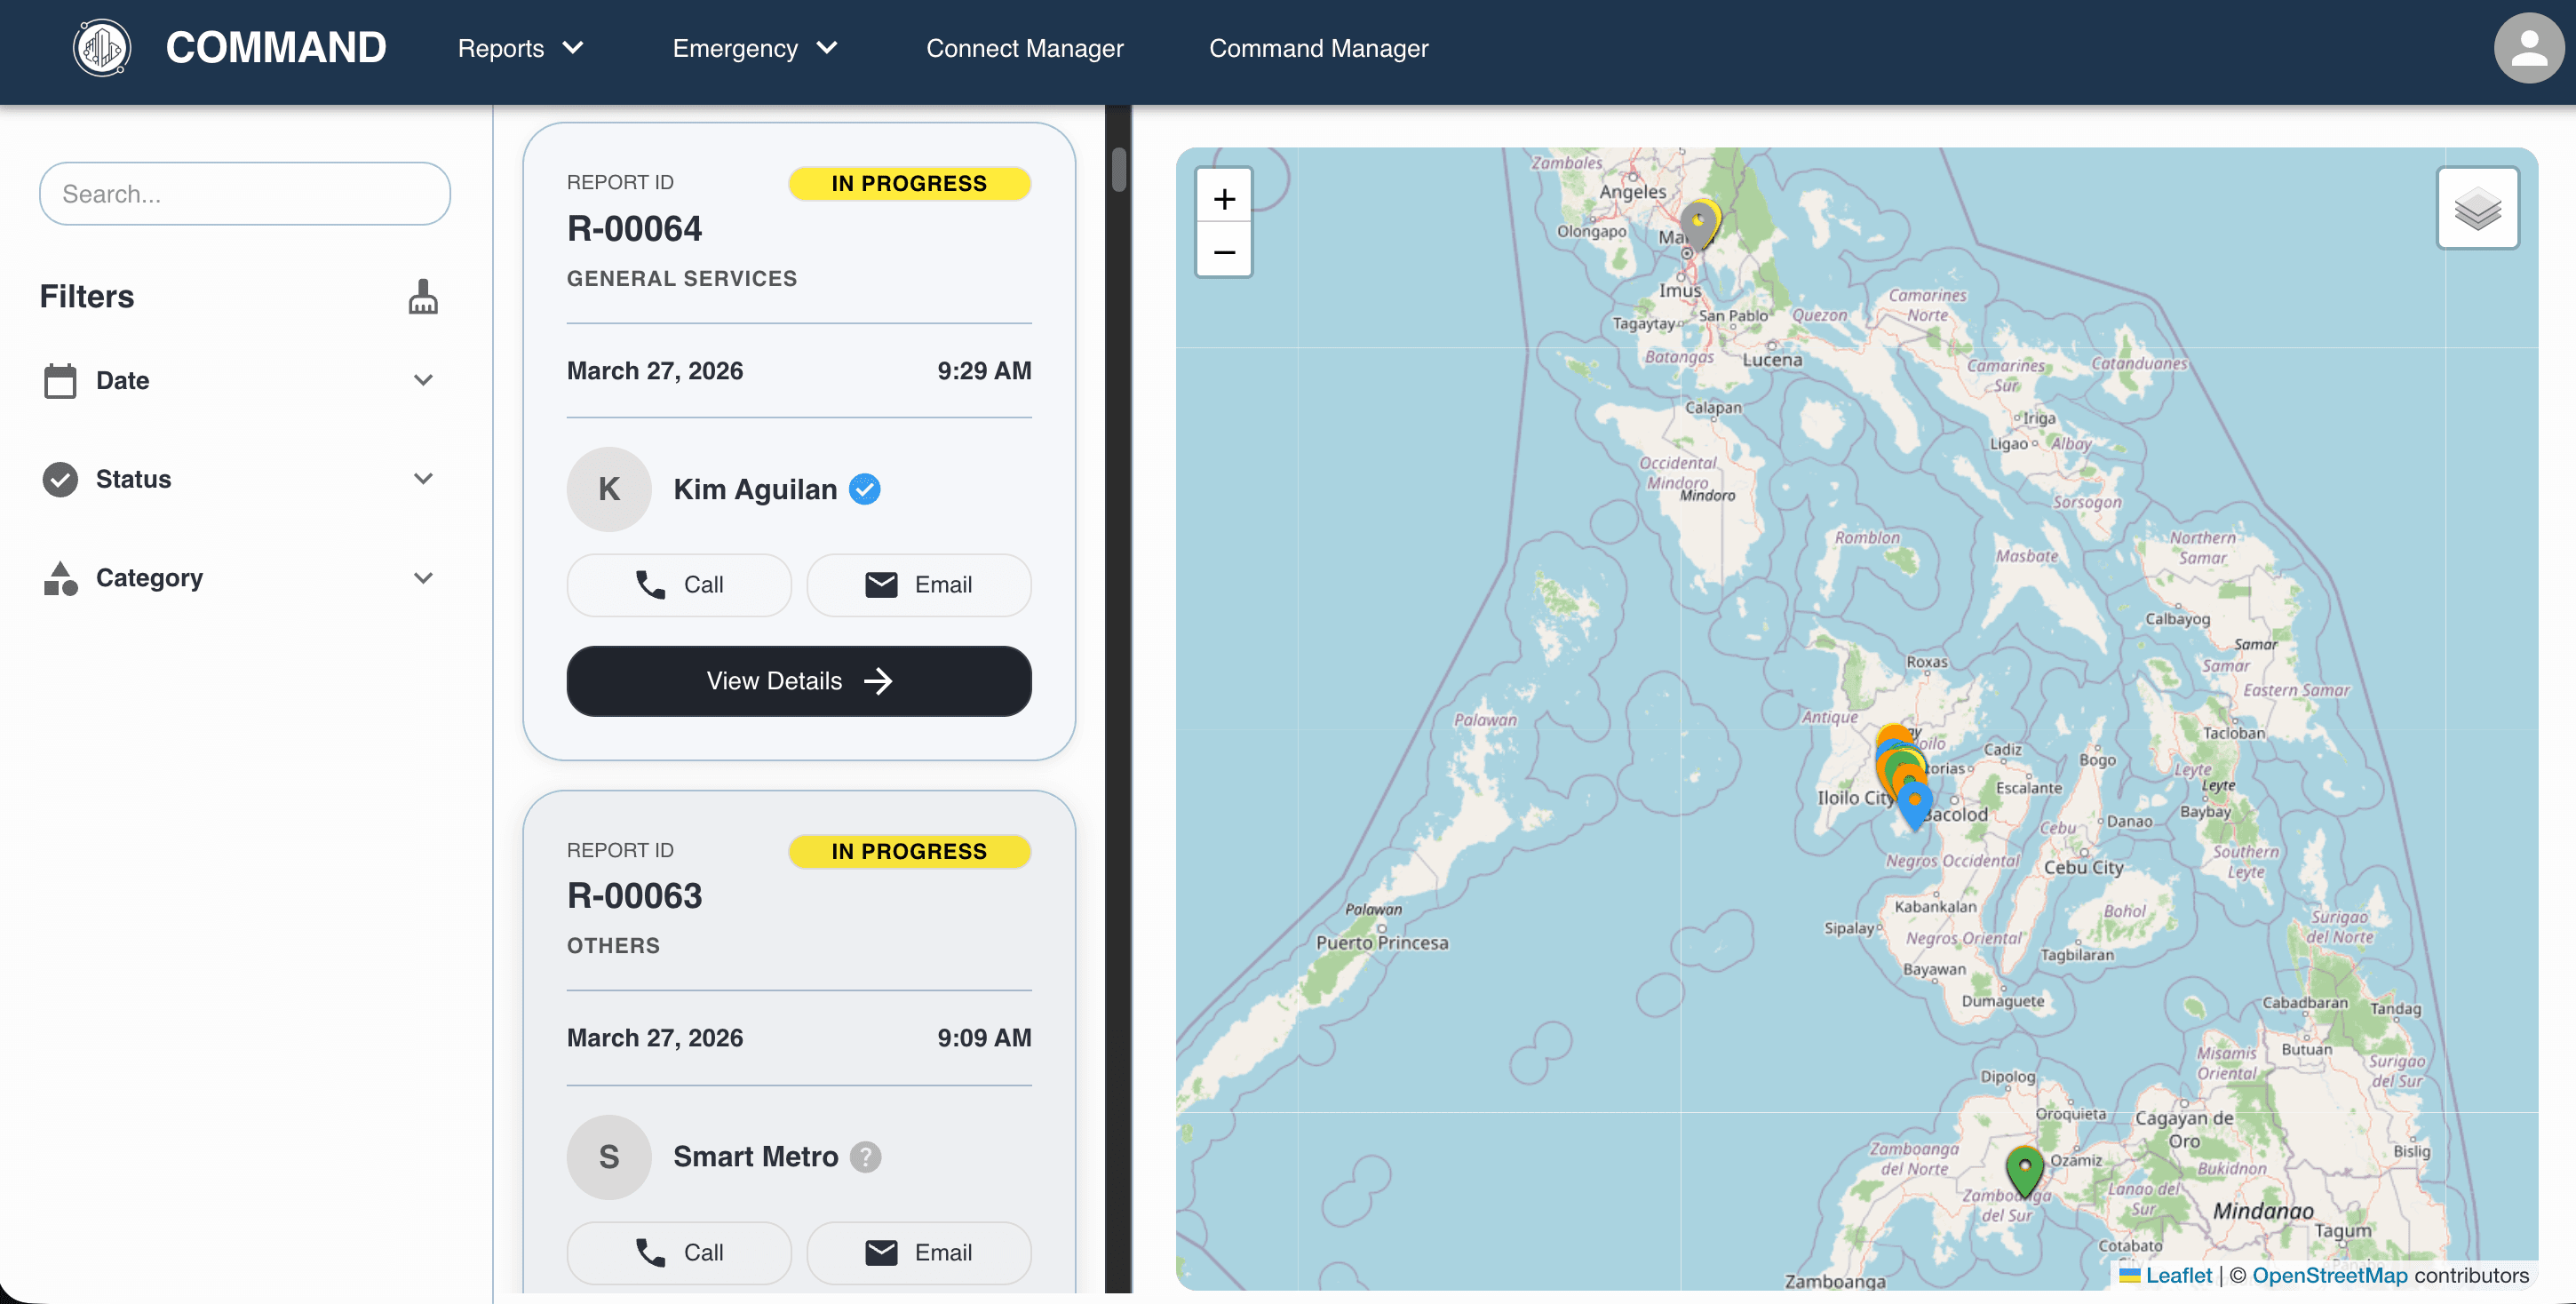Click the COMMAND logo icon
The image size is (2576, 1304).
[102, 48]
